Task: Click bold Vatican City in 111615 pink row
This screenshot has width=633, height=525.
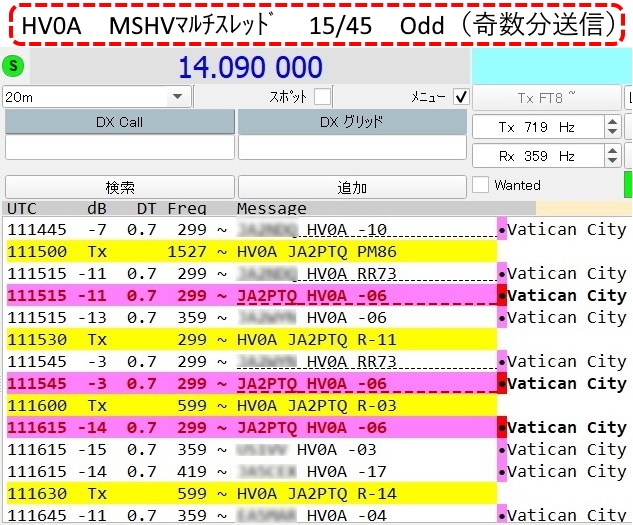Action: pos(567,427)
